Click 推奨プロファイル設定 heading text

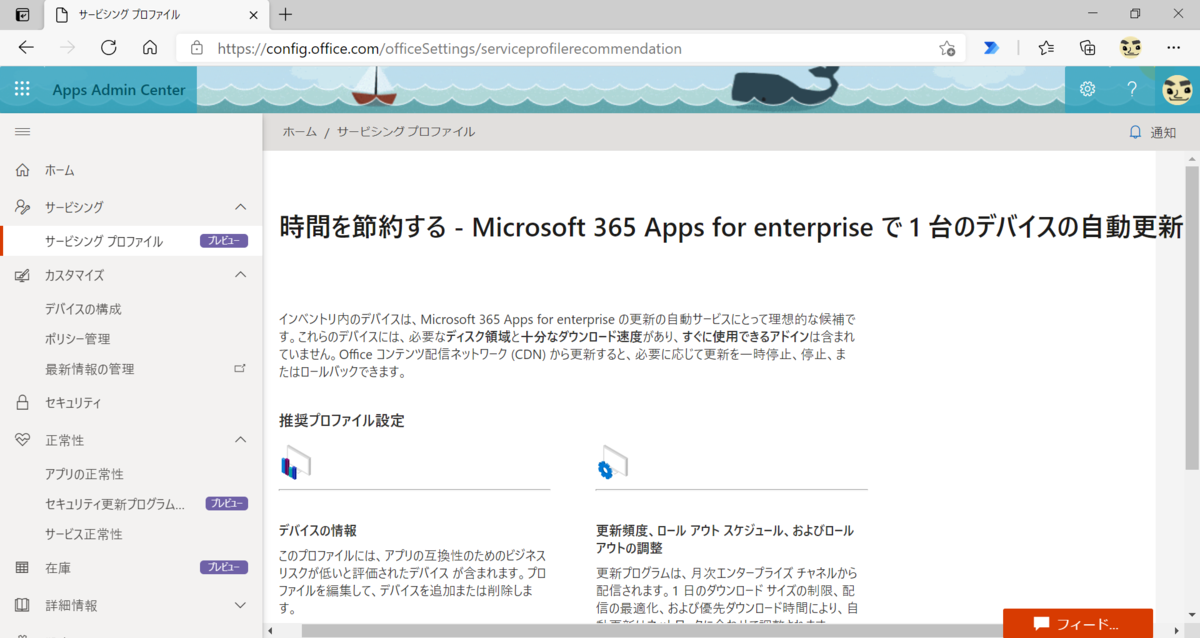(x=342, y=421)
